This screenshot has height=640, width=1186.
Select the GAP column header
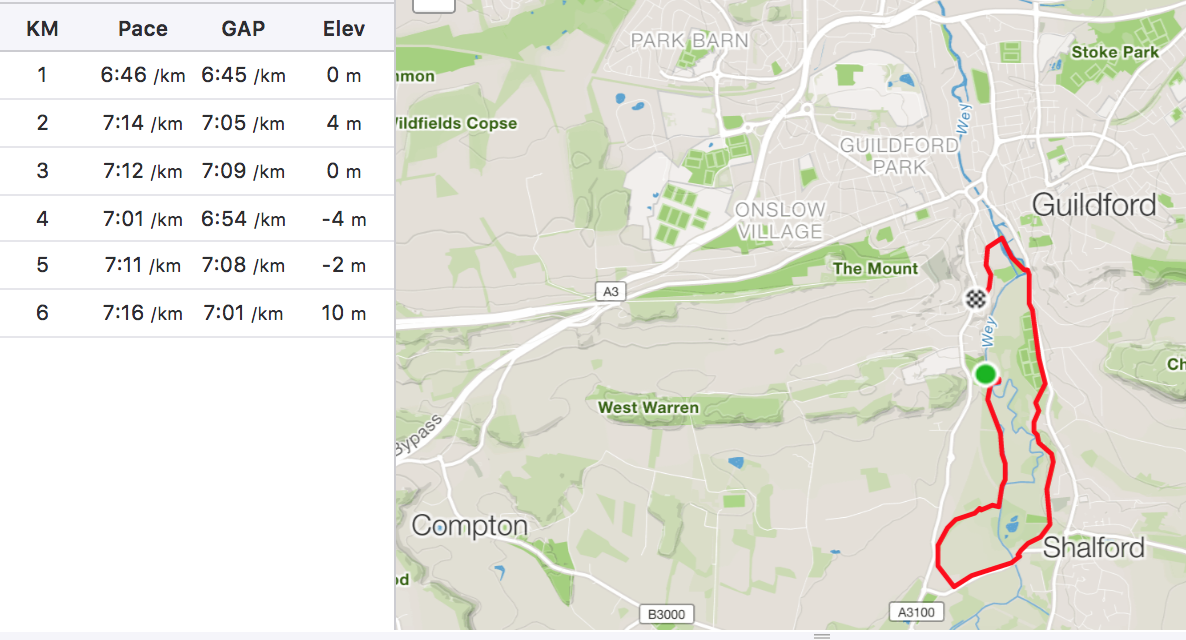(243, 29)
